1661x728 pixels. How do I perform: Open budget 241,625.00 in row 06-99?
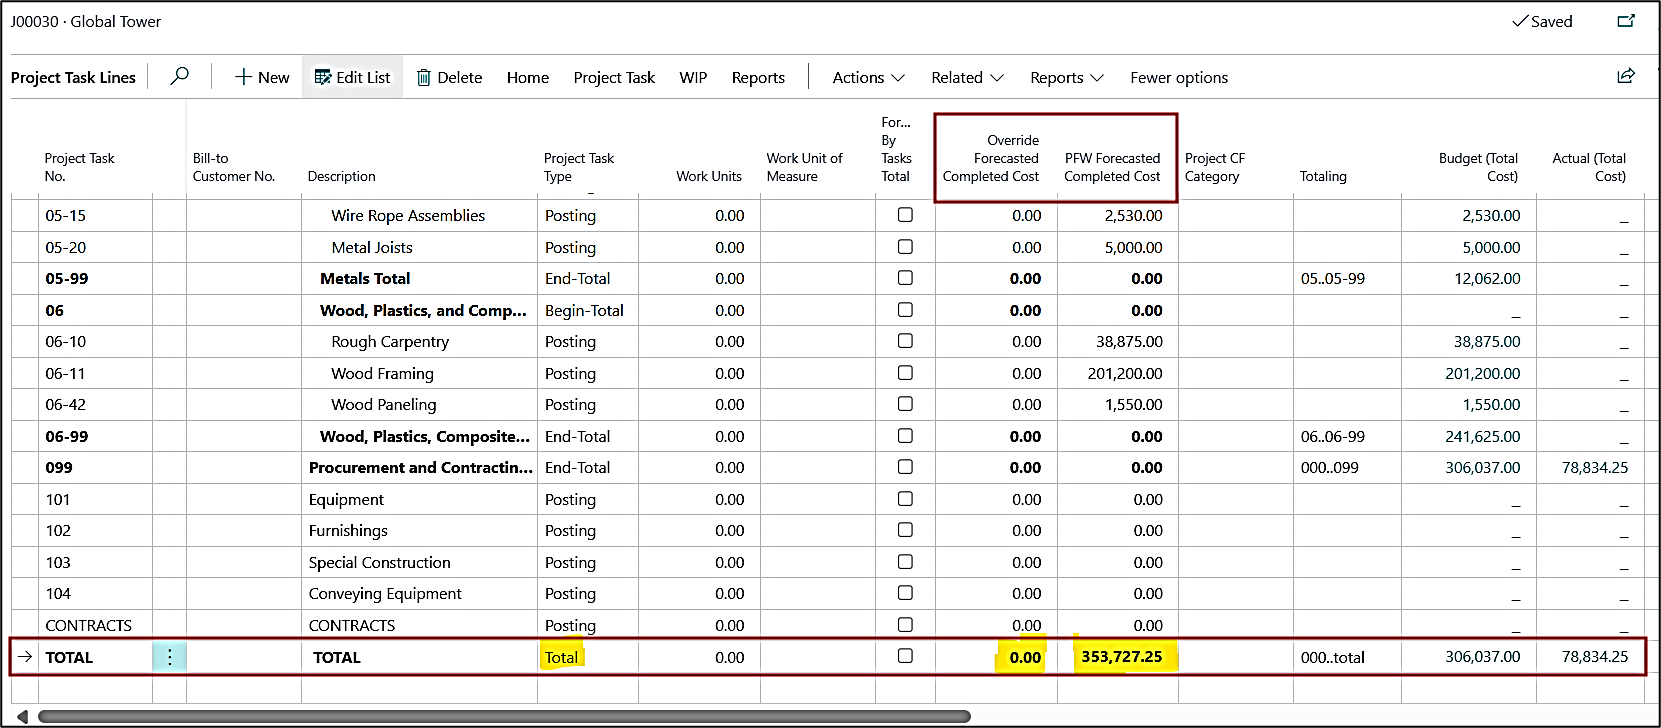pos(1483,436)
